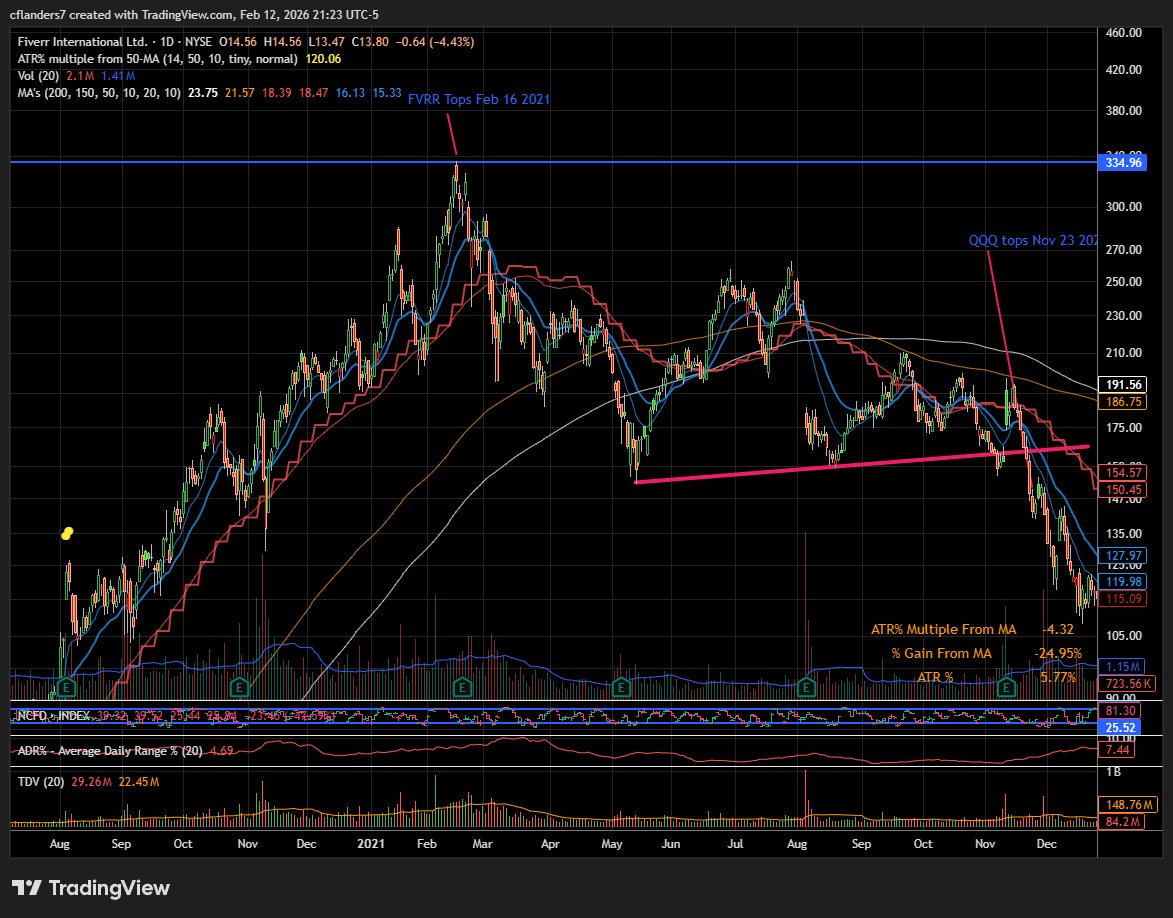Screen dimensions: 1173x918
Task: Click the 2021 label on time axis
Action: click(x=371, y=843)
